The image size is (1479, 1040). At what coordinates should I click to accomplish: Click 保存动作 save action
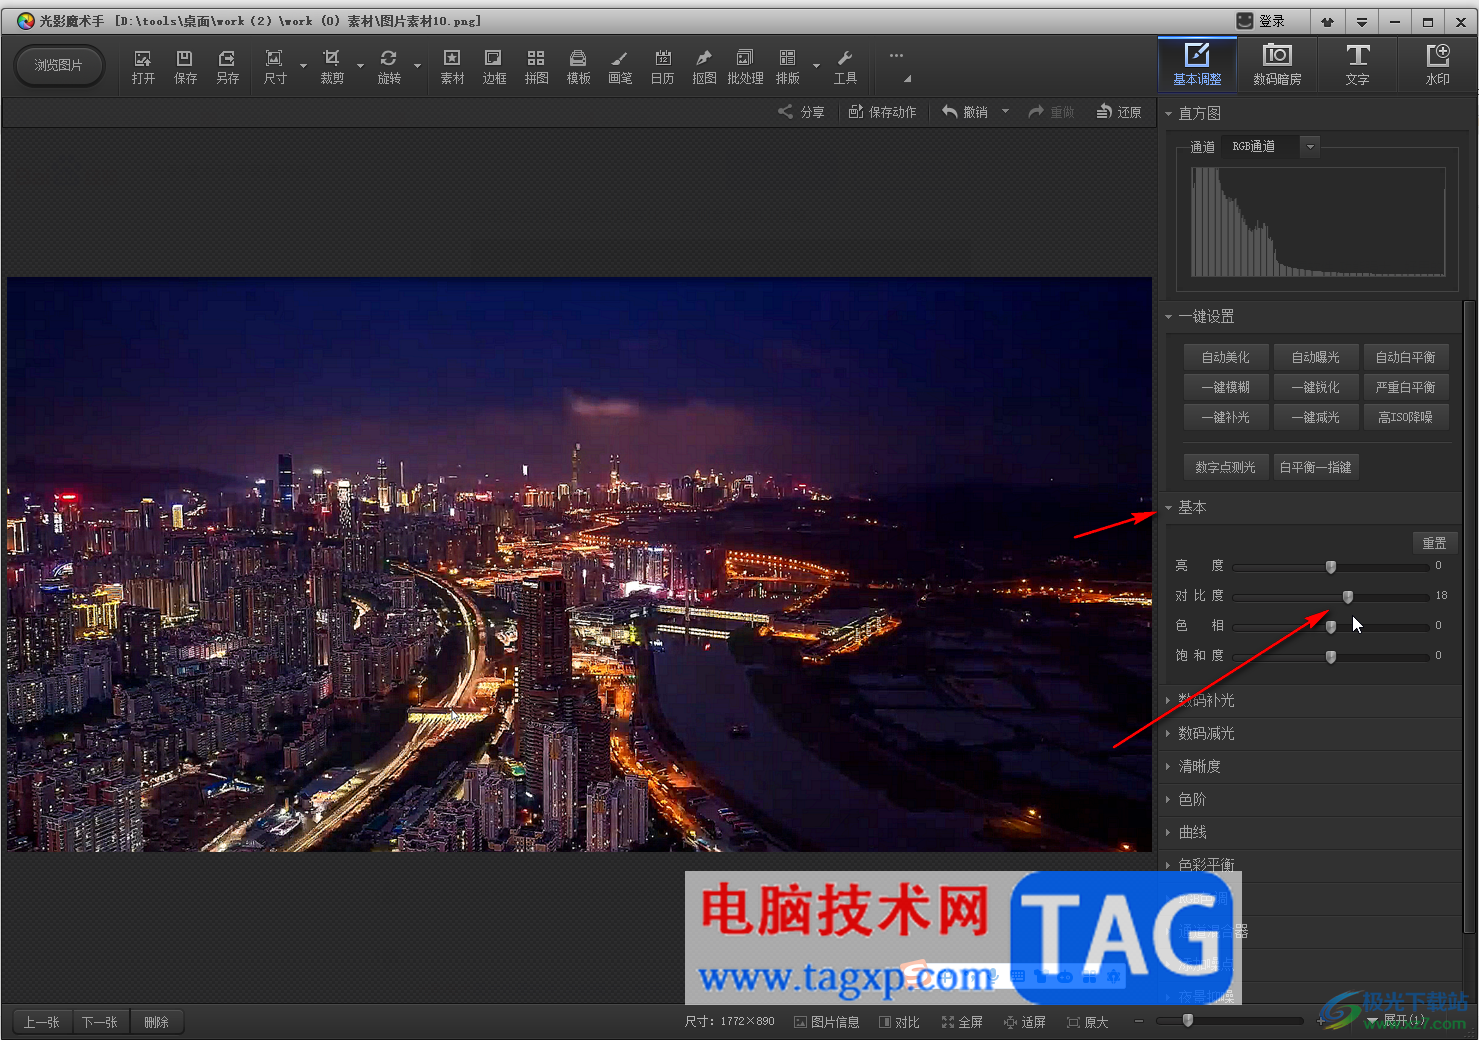tap(882, 112)
